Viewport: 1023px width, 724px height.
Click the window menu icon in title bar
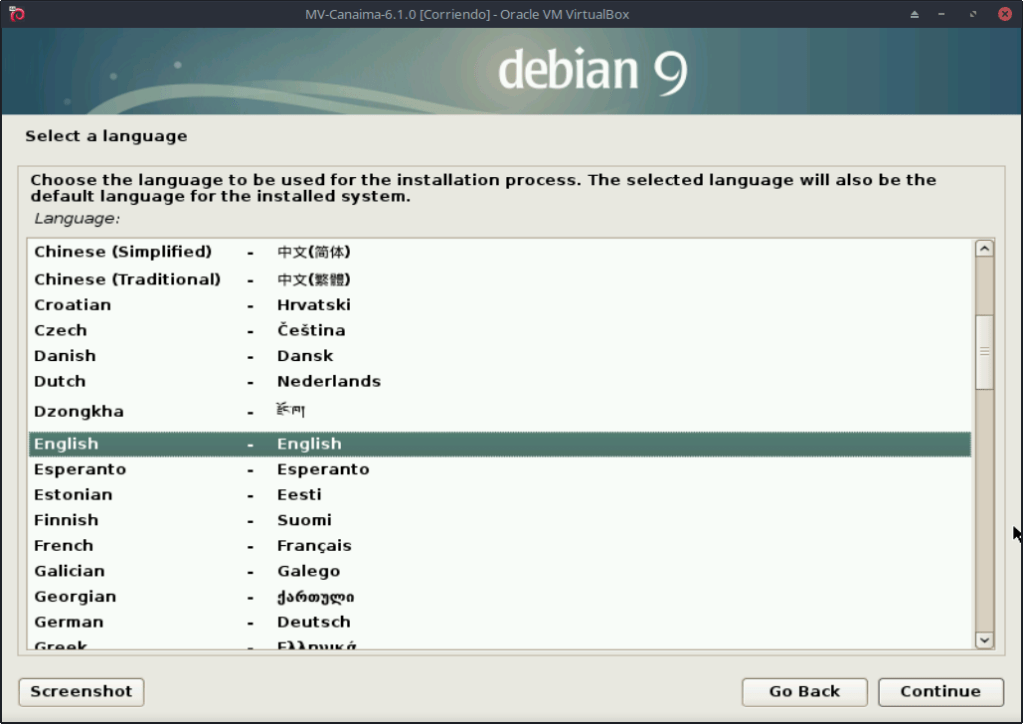coord(16,14)
